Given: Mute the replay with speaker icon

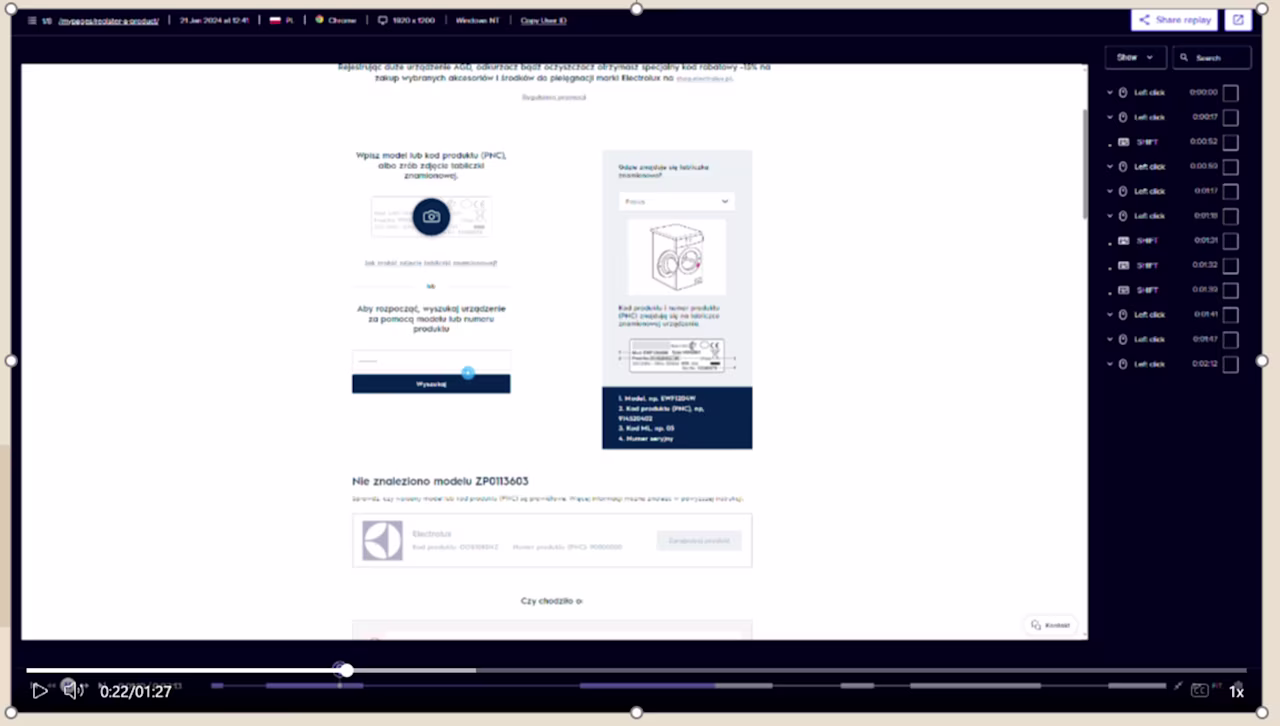Looking at the screenshot, I should point(71,690).
